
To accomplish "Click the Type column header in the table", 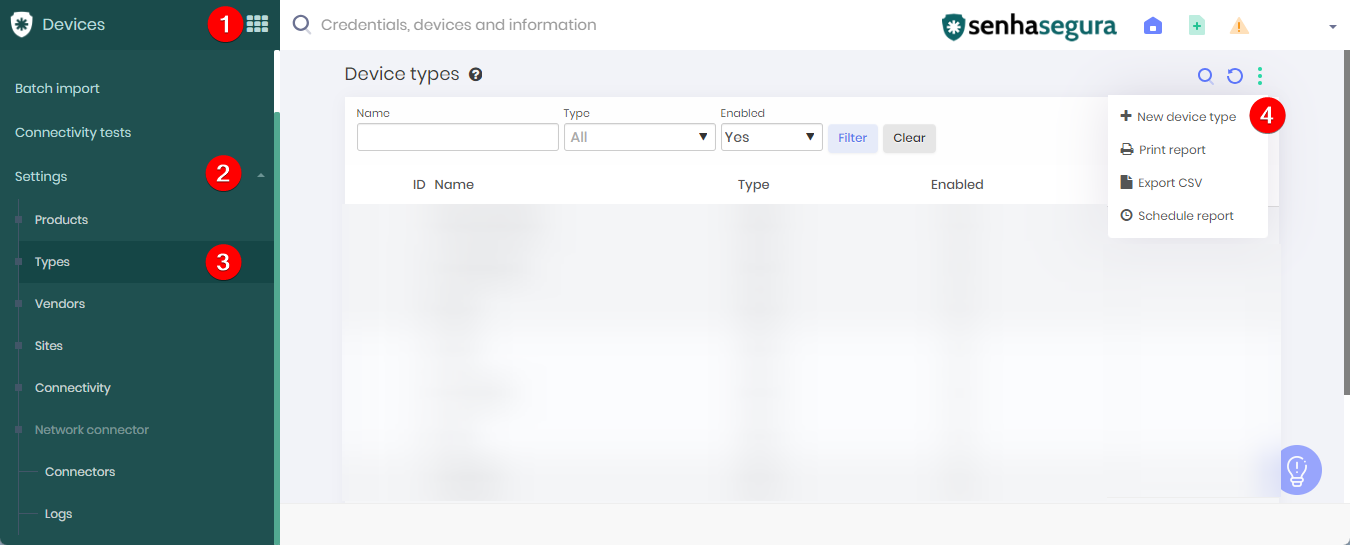I will (x=753, y=184).
